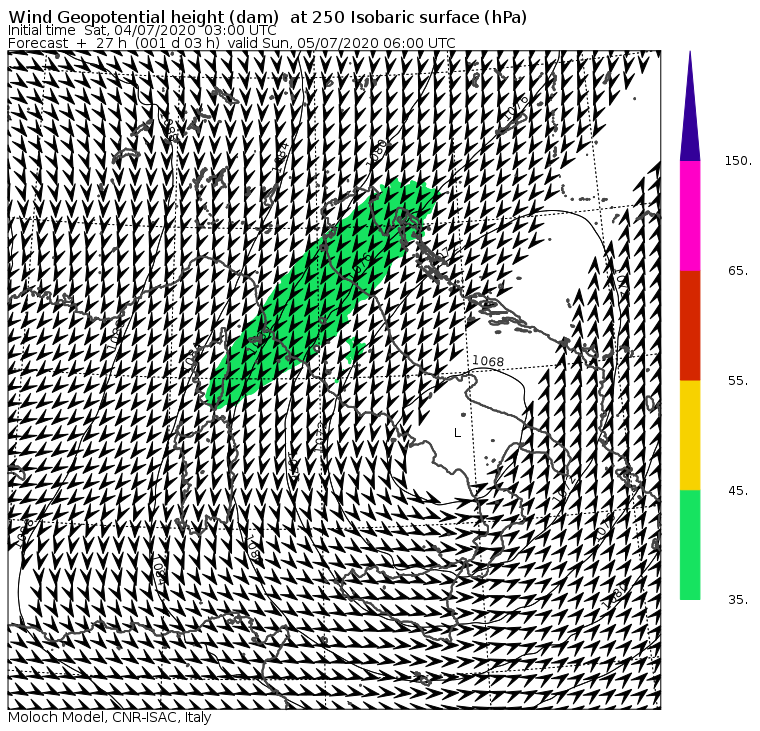Click the dark blue arrow tip of the legend
The image size is (760, 731).
690,106
